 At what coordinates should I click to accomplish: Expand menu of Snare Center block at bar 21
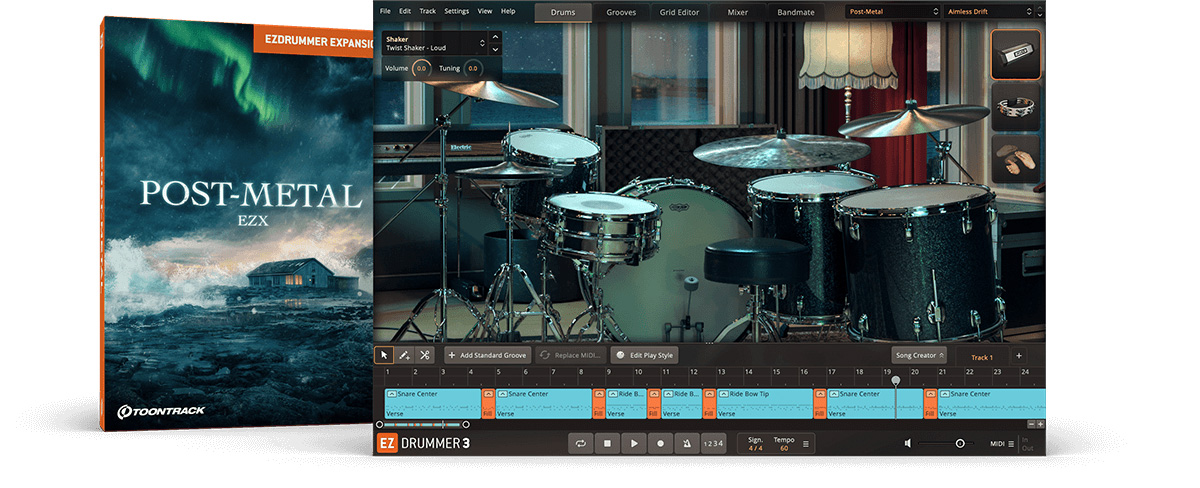pos(944,394)
